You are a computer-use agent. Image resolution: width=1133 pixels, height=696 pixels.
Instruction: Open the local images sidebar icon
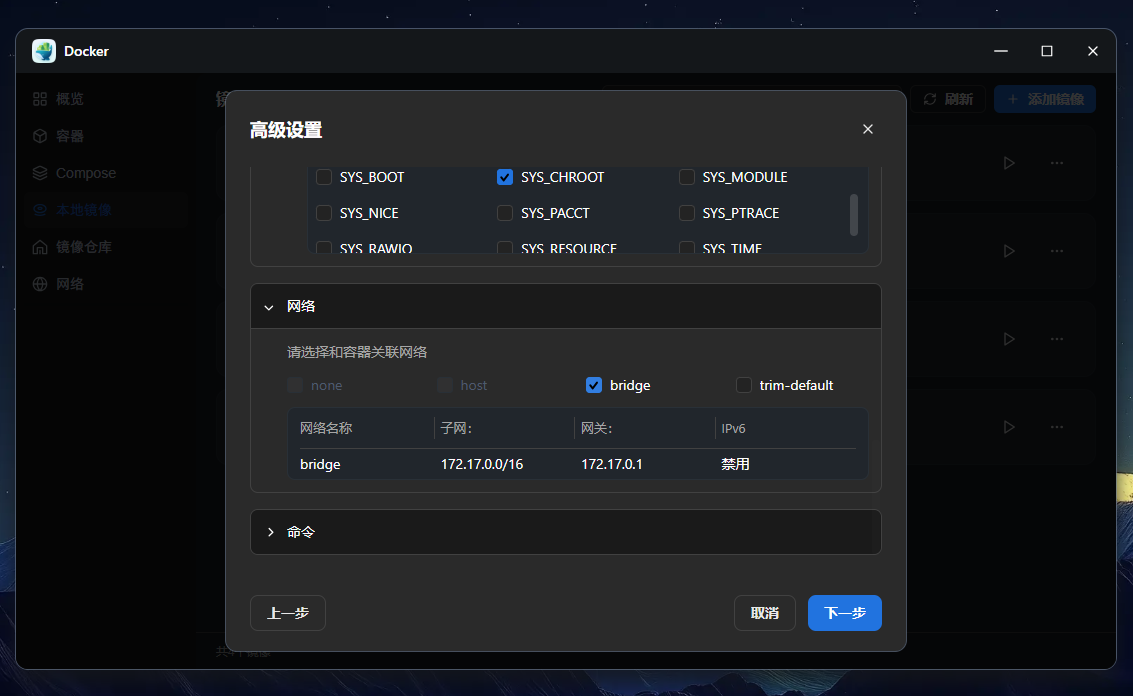tap(40, 210)
